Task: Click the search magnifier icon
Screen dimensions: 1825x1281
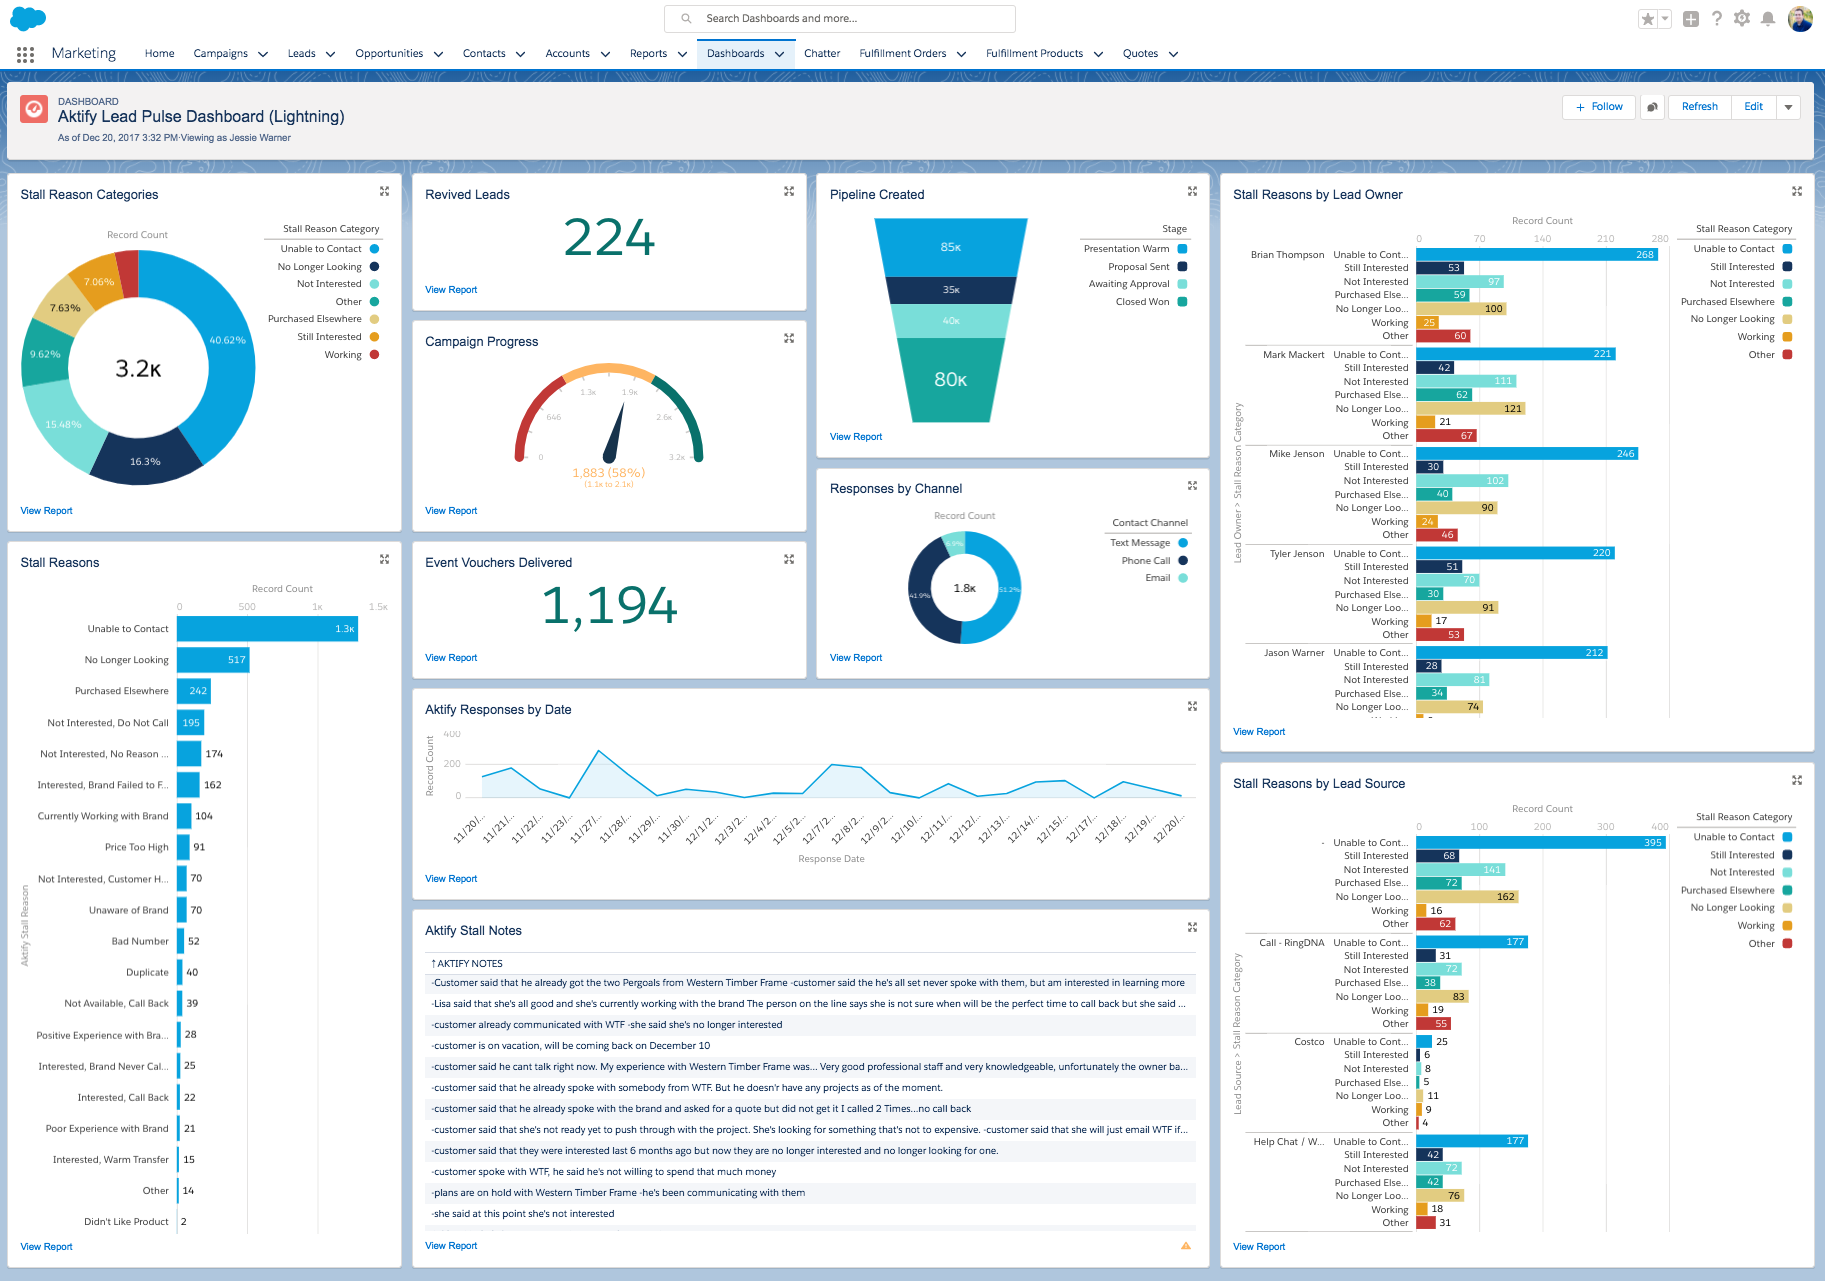Action: coord(686,19)
